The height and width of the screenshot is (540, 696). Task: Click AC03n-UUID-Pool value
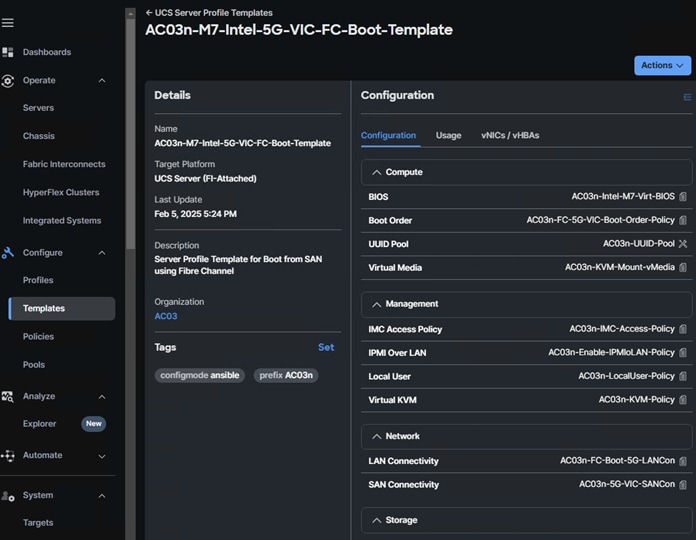pyautogui.click(x=638, y=244)
